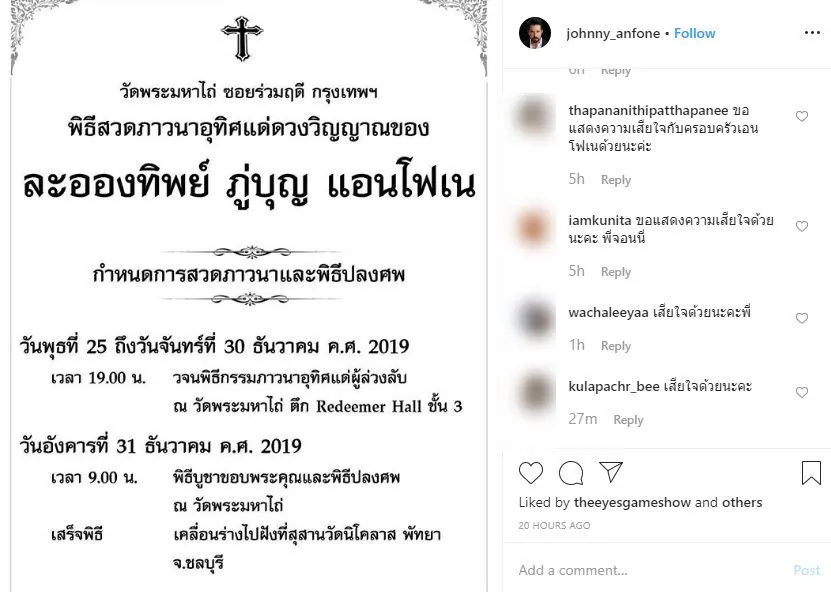Open the kulapachr_bee username link

614,386
